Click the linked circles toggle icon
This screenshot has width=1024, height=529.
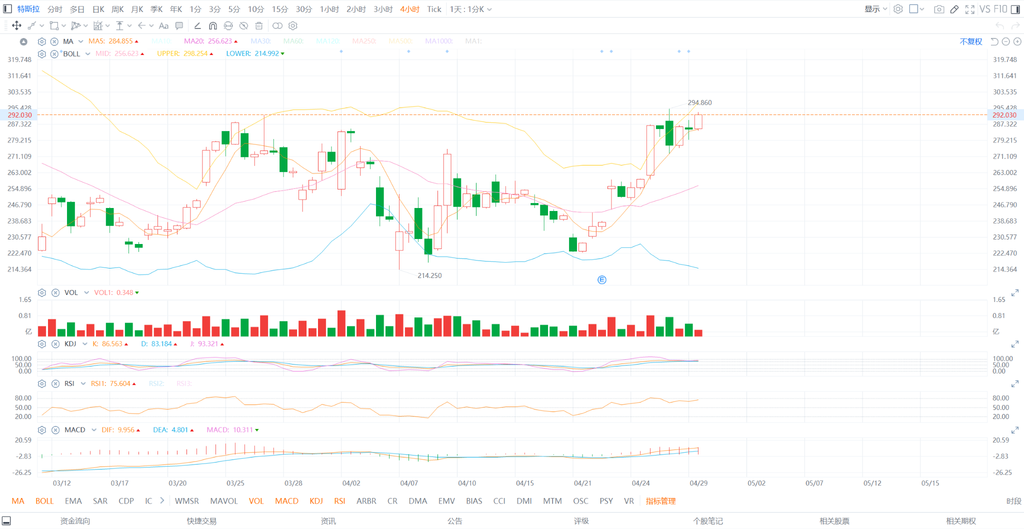point(277,26)
